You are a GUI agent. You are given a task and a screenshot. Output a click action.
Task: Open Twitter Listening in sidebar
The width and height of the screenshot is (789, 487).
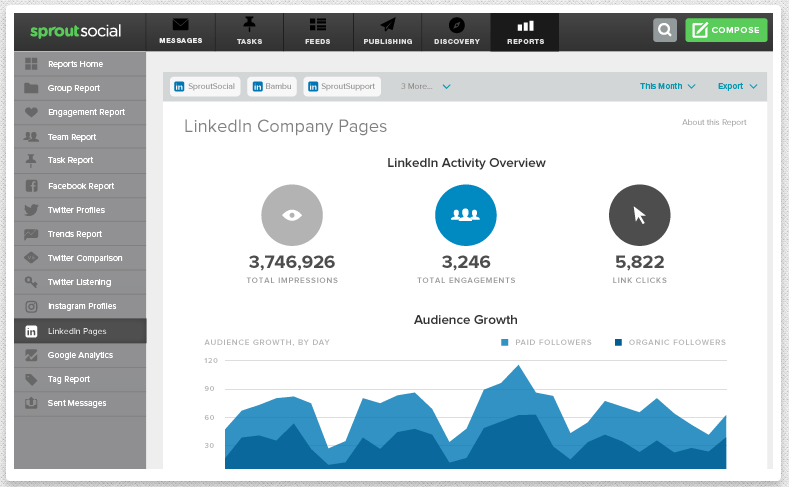tap(80, 282)
